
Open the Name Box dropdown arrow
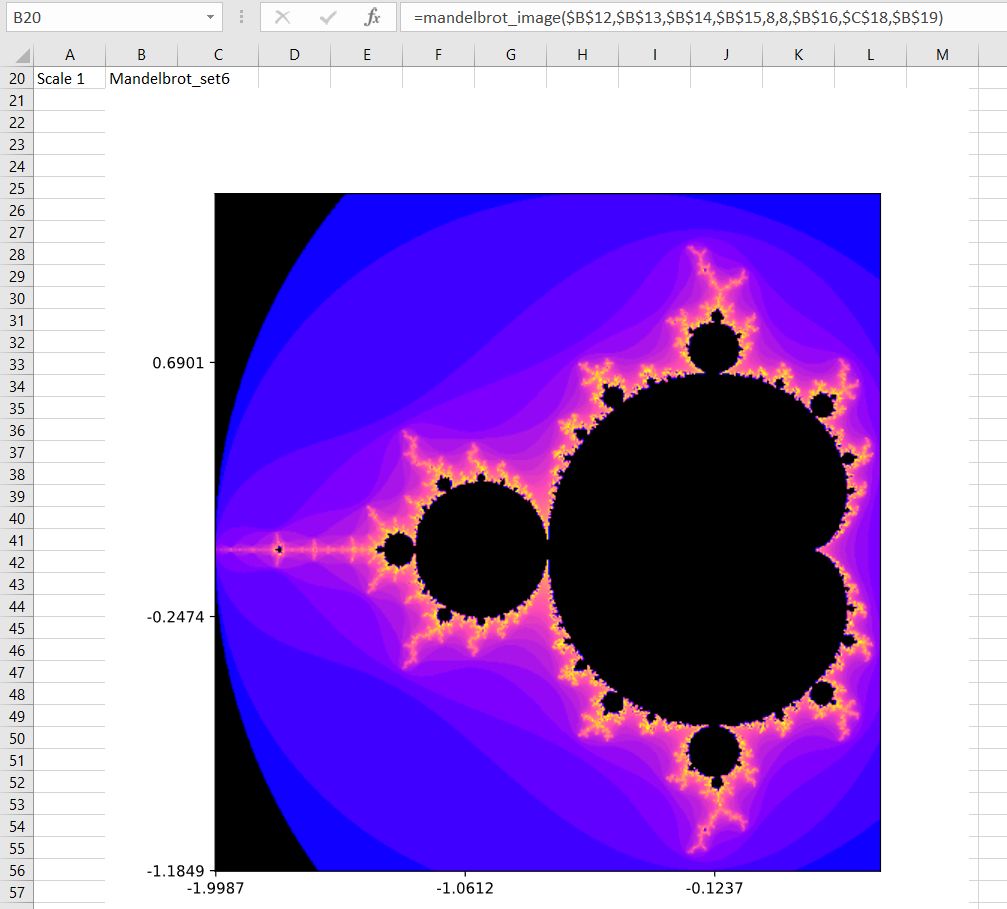210,17
